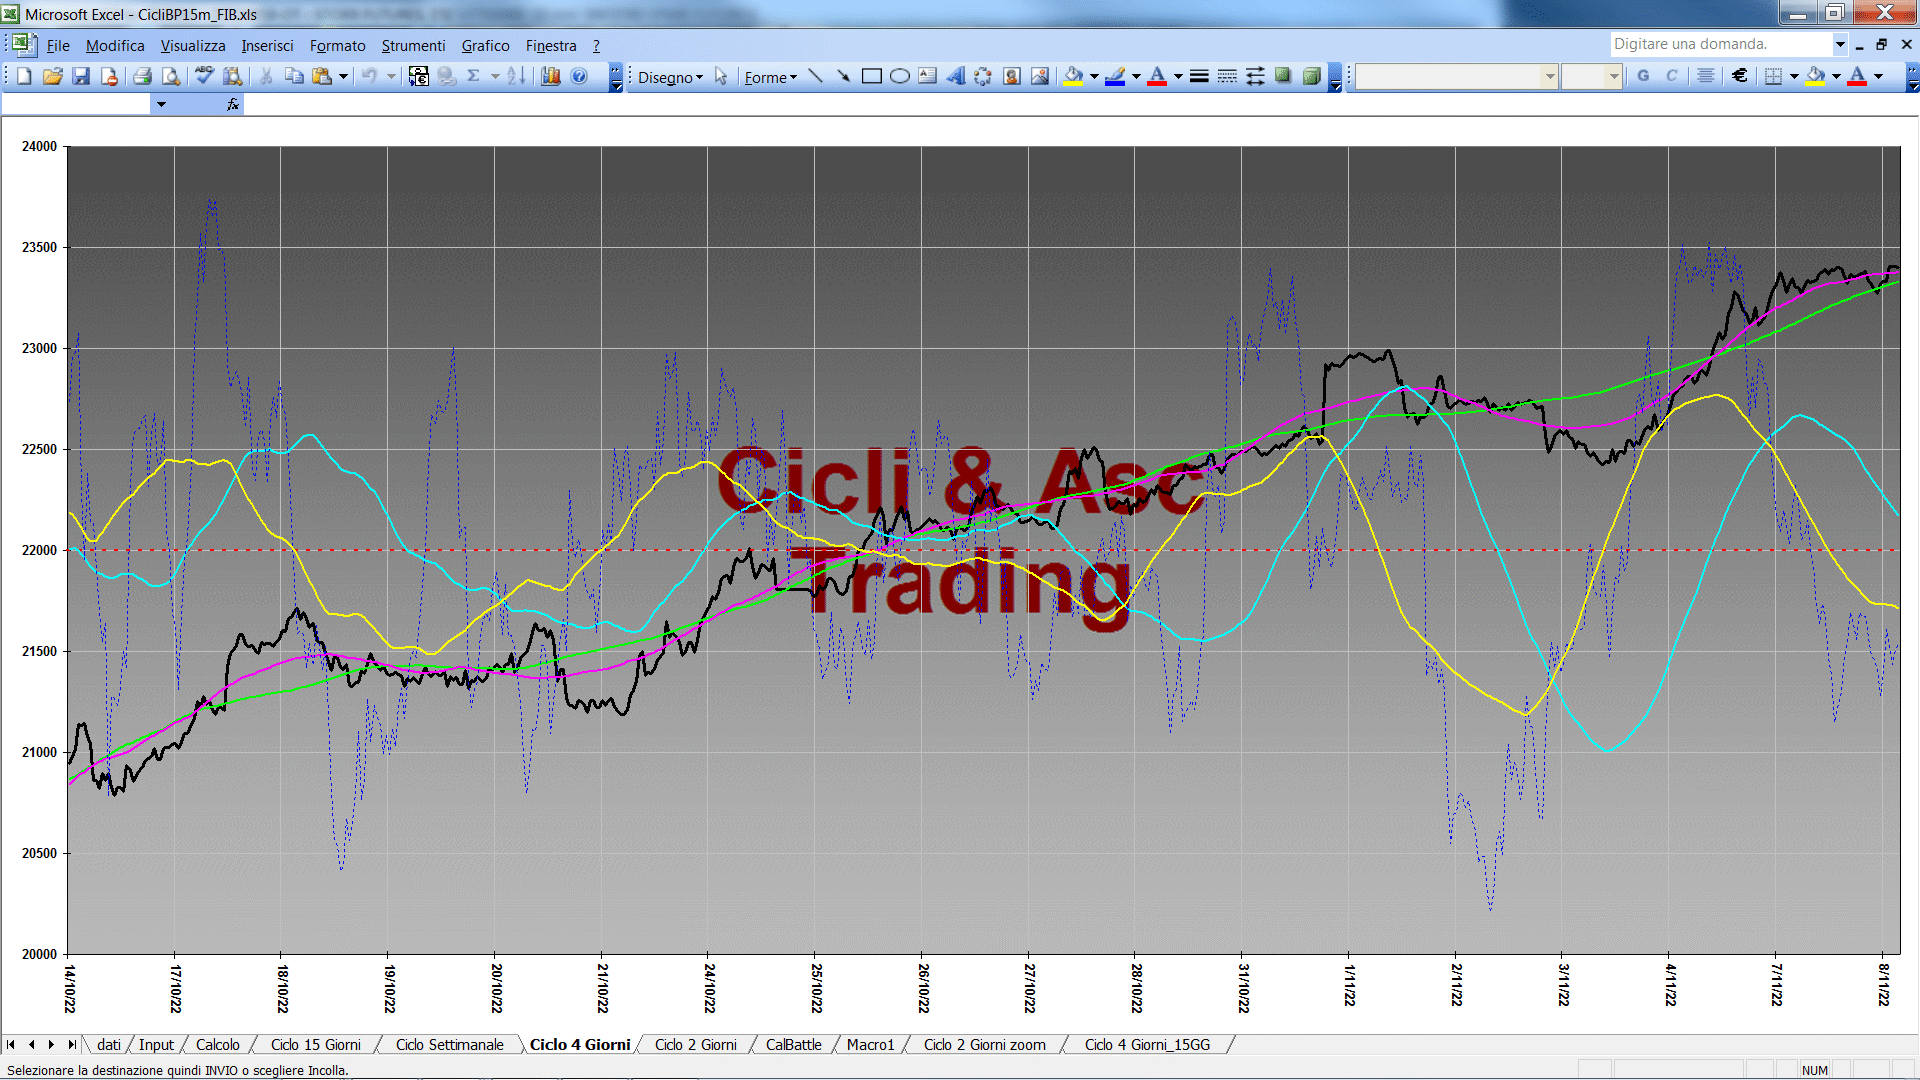The width and height of the screenshot is (1920, 1080).
Task: Insert a Text Box from the Drawing toolbar
Action: coord(928,76)
